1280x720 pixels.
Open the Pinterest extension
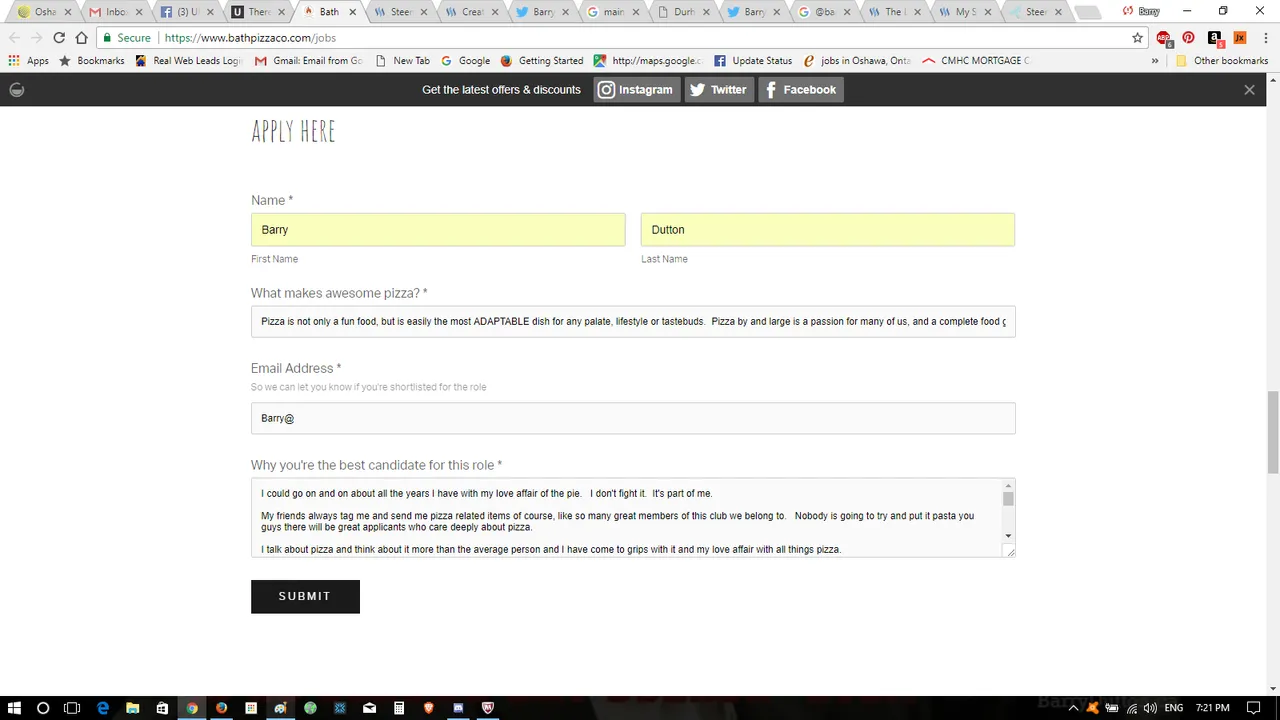(1189, 38)
